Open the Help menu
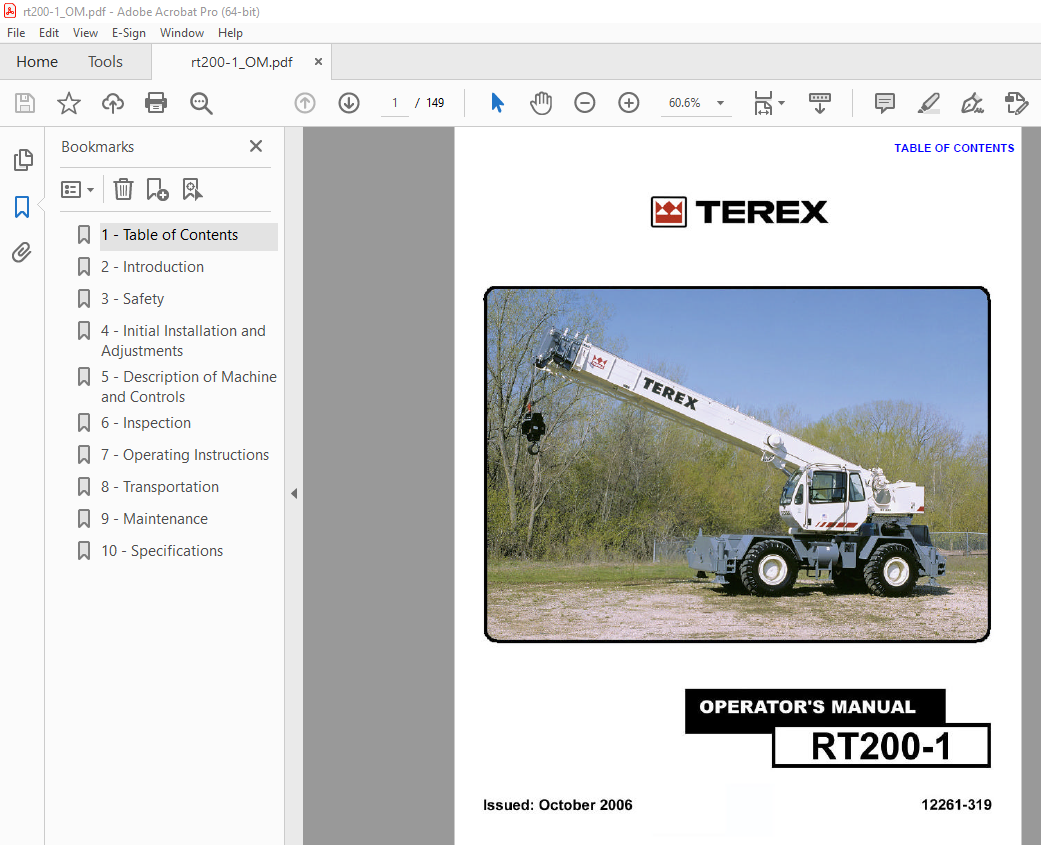Screen dimensions: 1041x845 tap(230, 33)
